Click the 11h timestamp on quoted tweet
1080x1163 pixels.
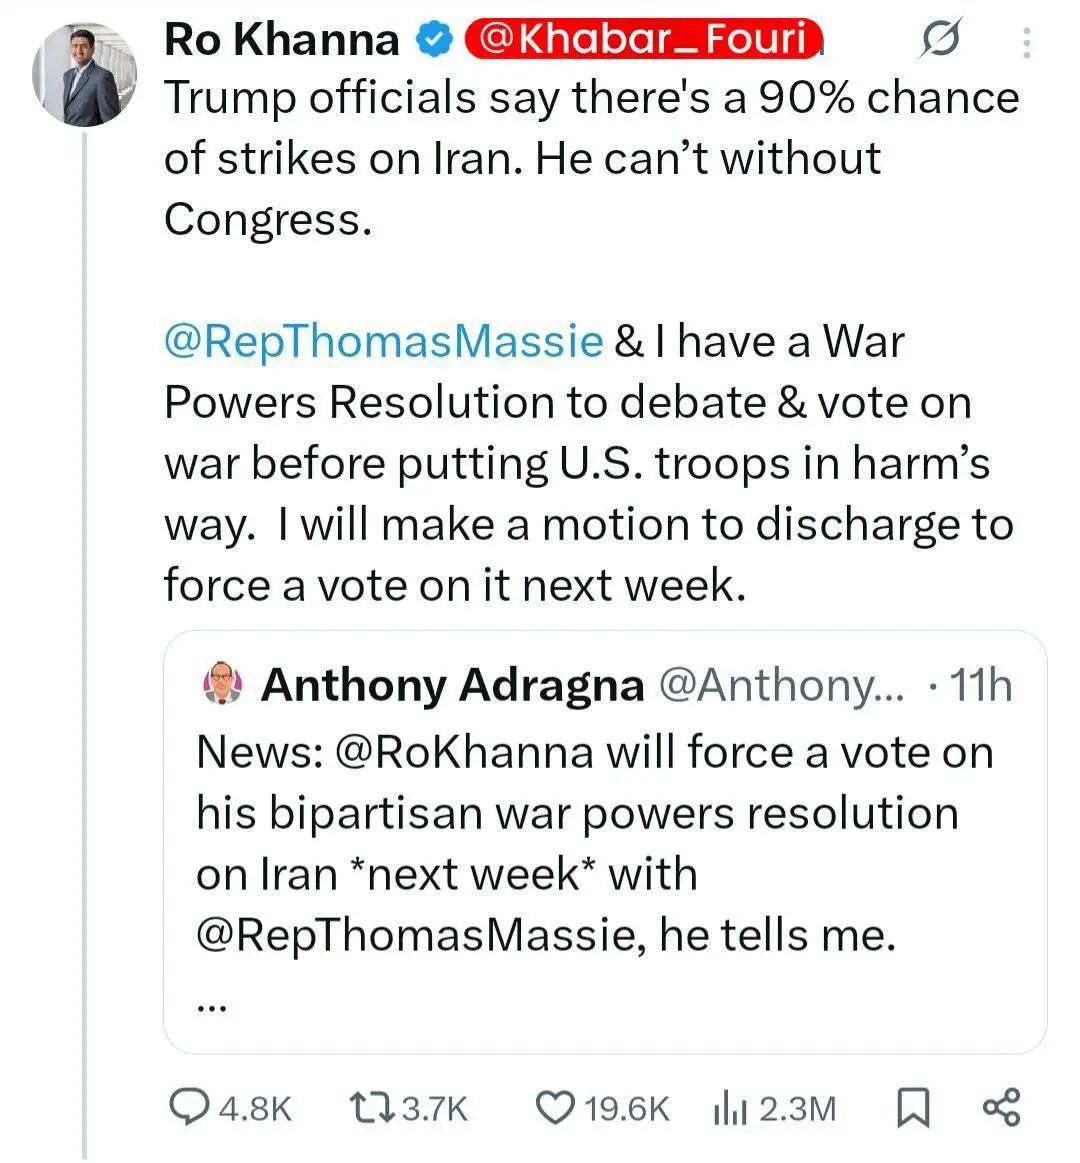(x=980, y=686)
